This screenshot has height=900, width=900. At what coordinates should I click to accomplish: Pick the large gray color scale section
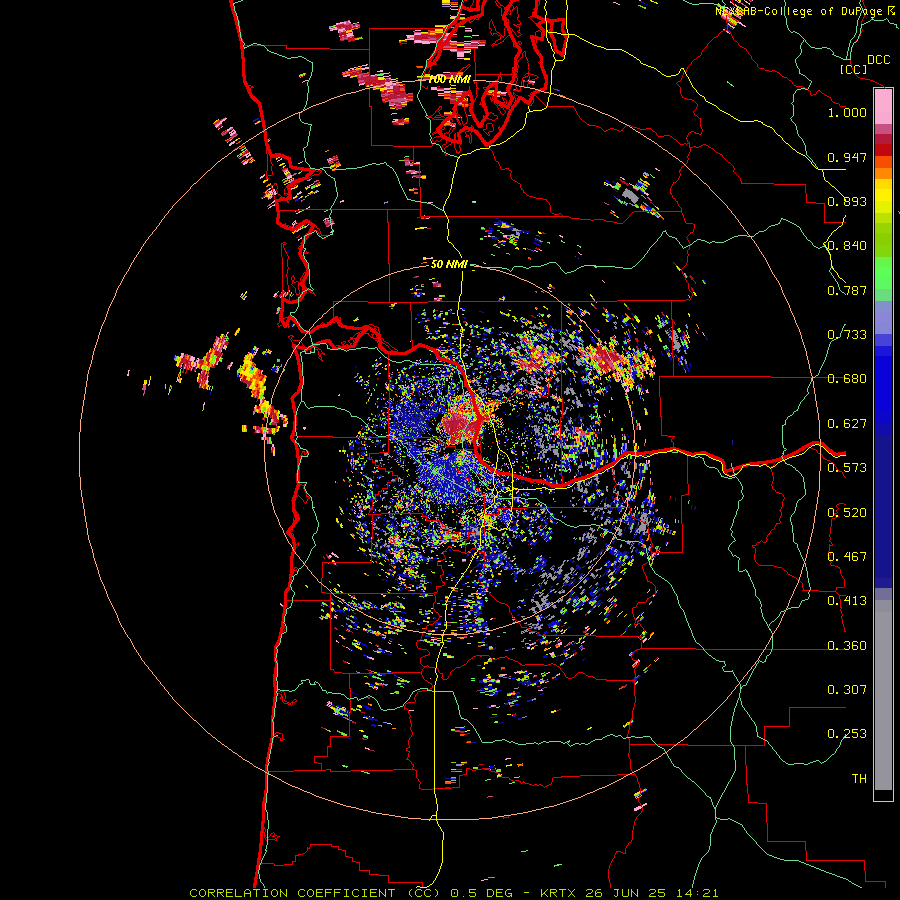(x=883, y=695)
